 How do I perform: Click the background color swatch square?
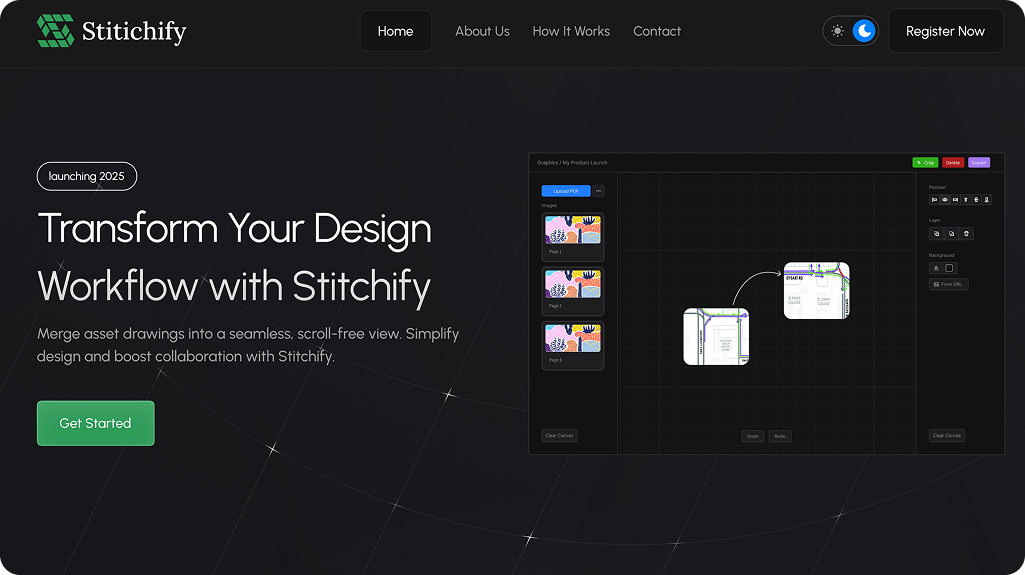[x=949, y=268]
